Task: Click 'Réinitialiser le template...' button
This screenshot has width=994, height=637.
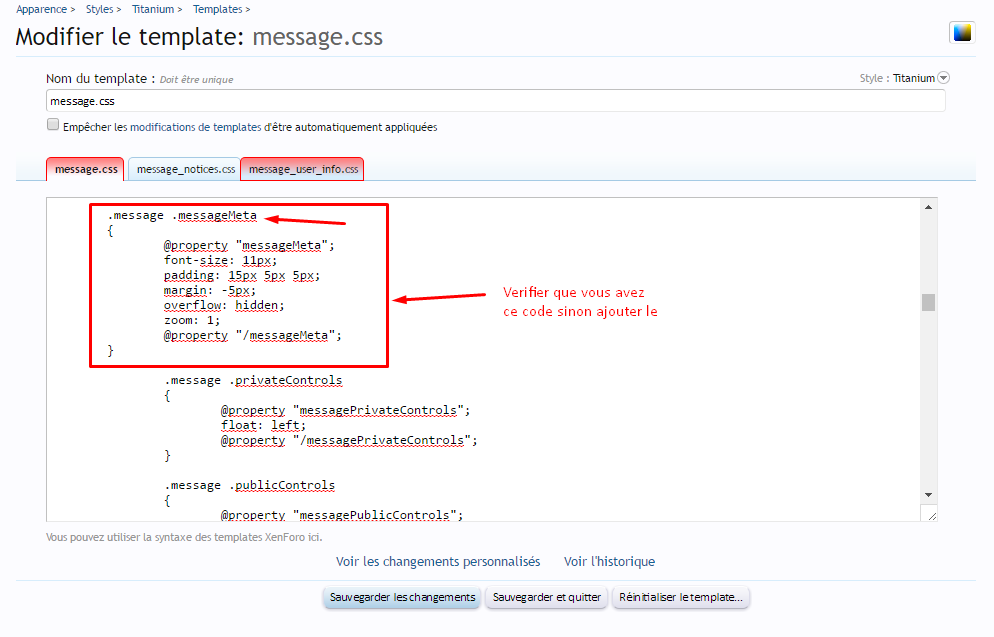Action: pos(681,597)
